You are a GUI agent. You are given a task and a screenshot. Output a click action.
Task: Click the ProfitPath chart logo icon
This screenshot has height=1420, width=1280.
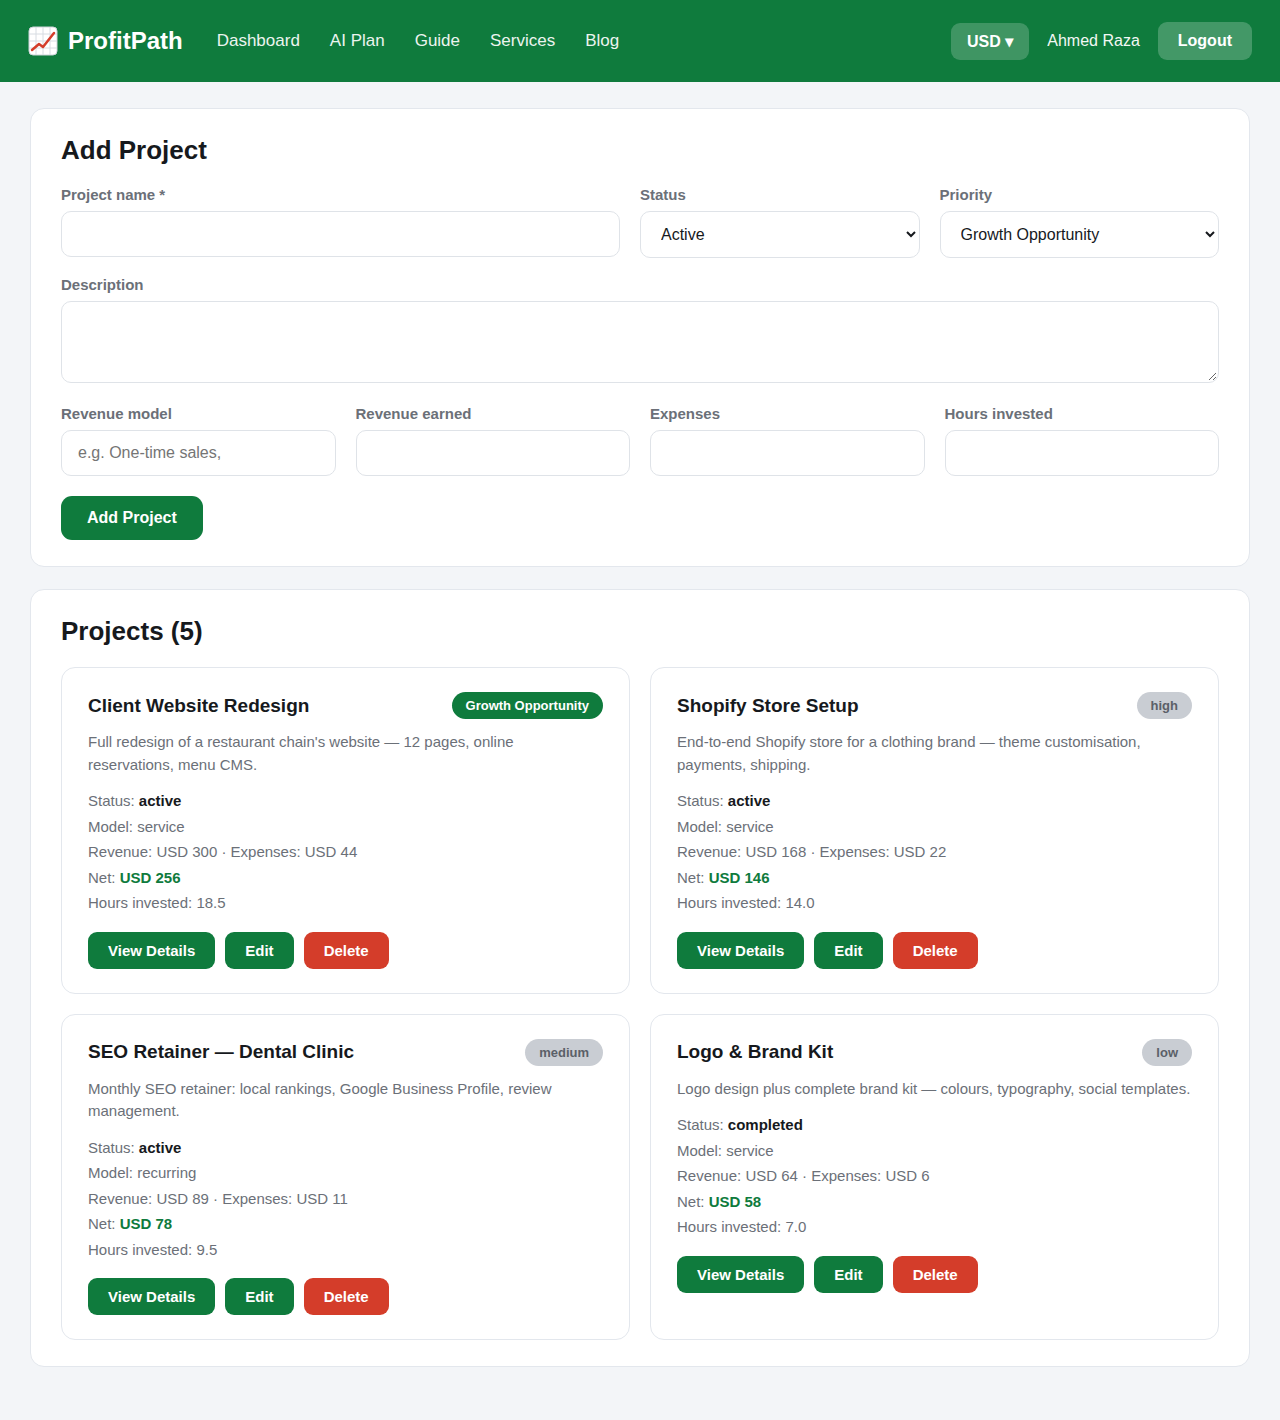pyautogui.click(x=43, y=41)
